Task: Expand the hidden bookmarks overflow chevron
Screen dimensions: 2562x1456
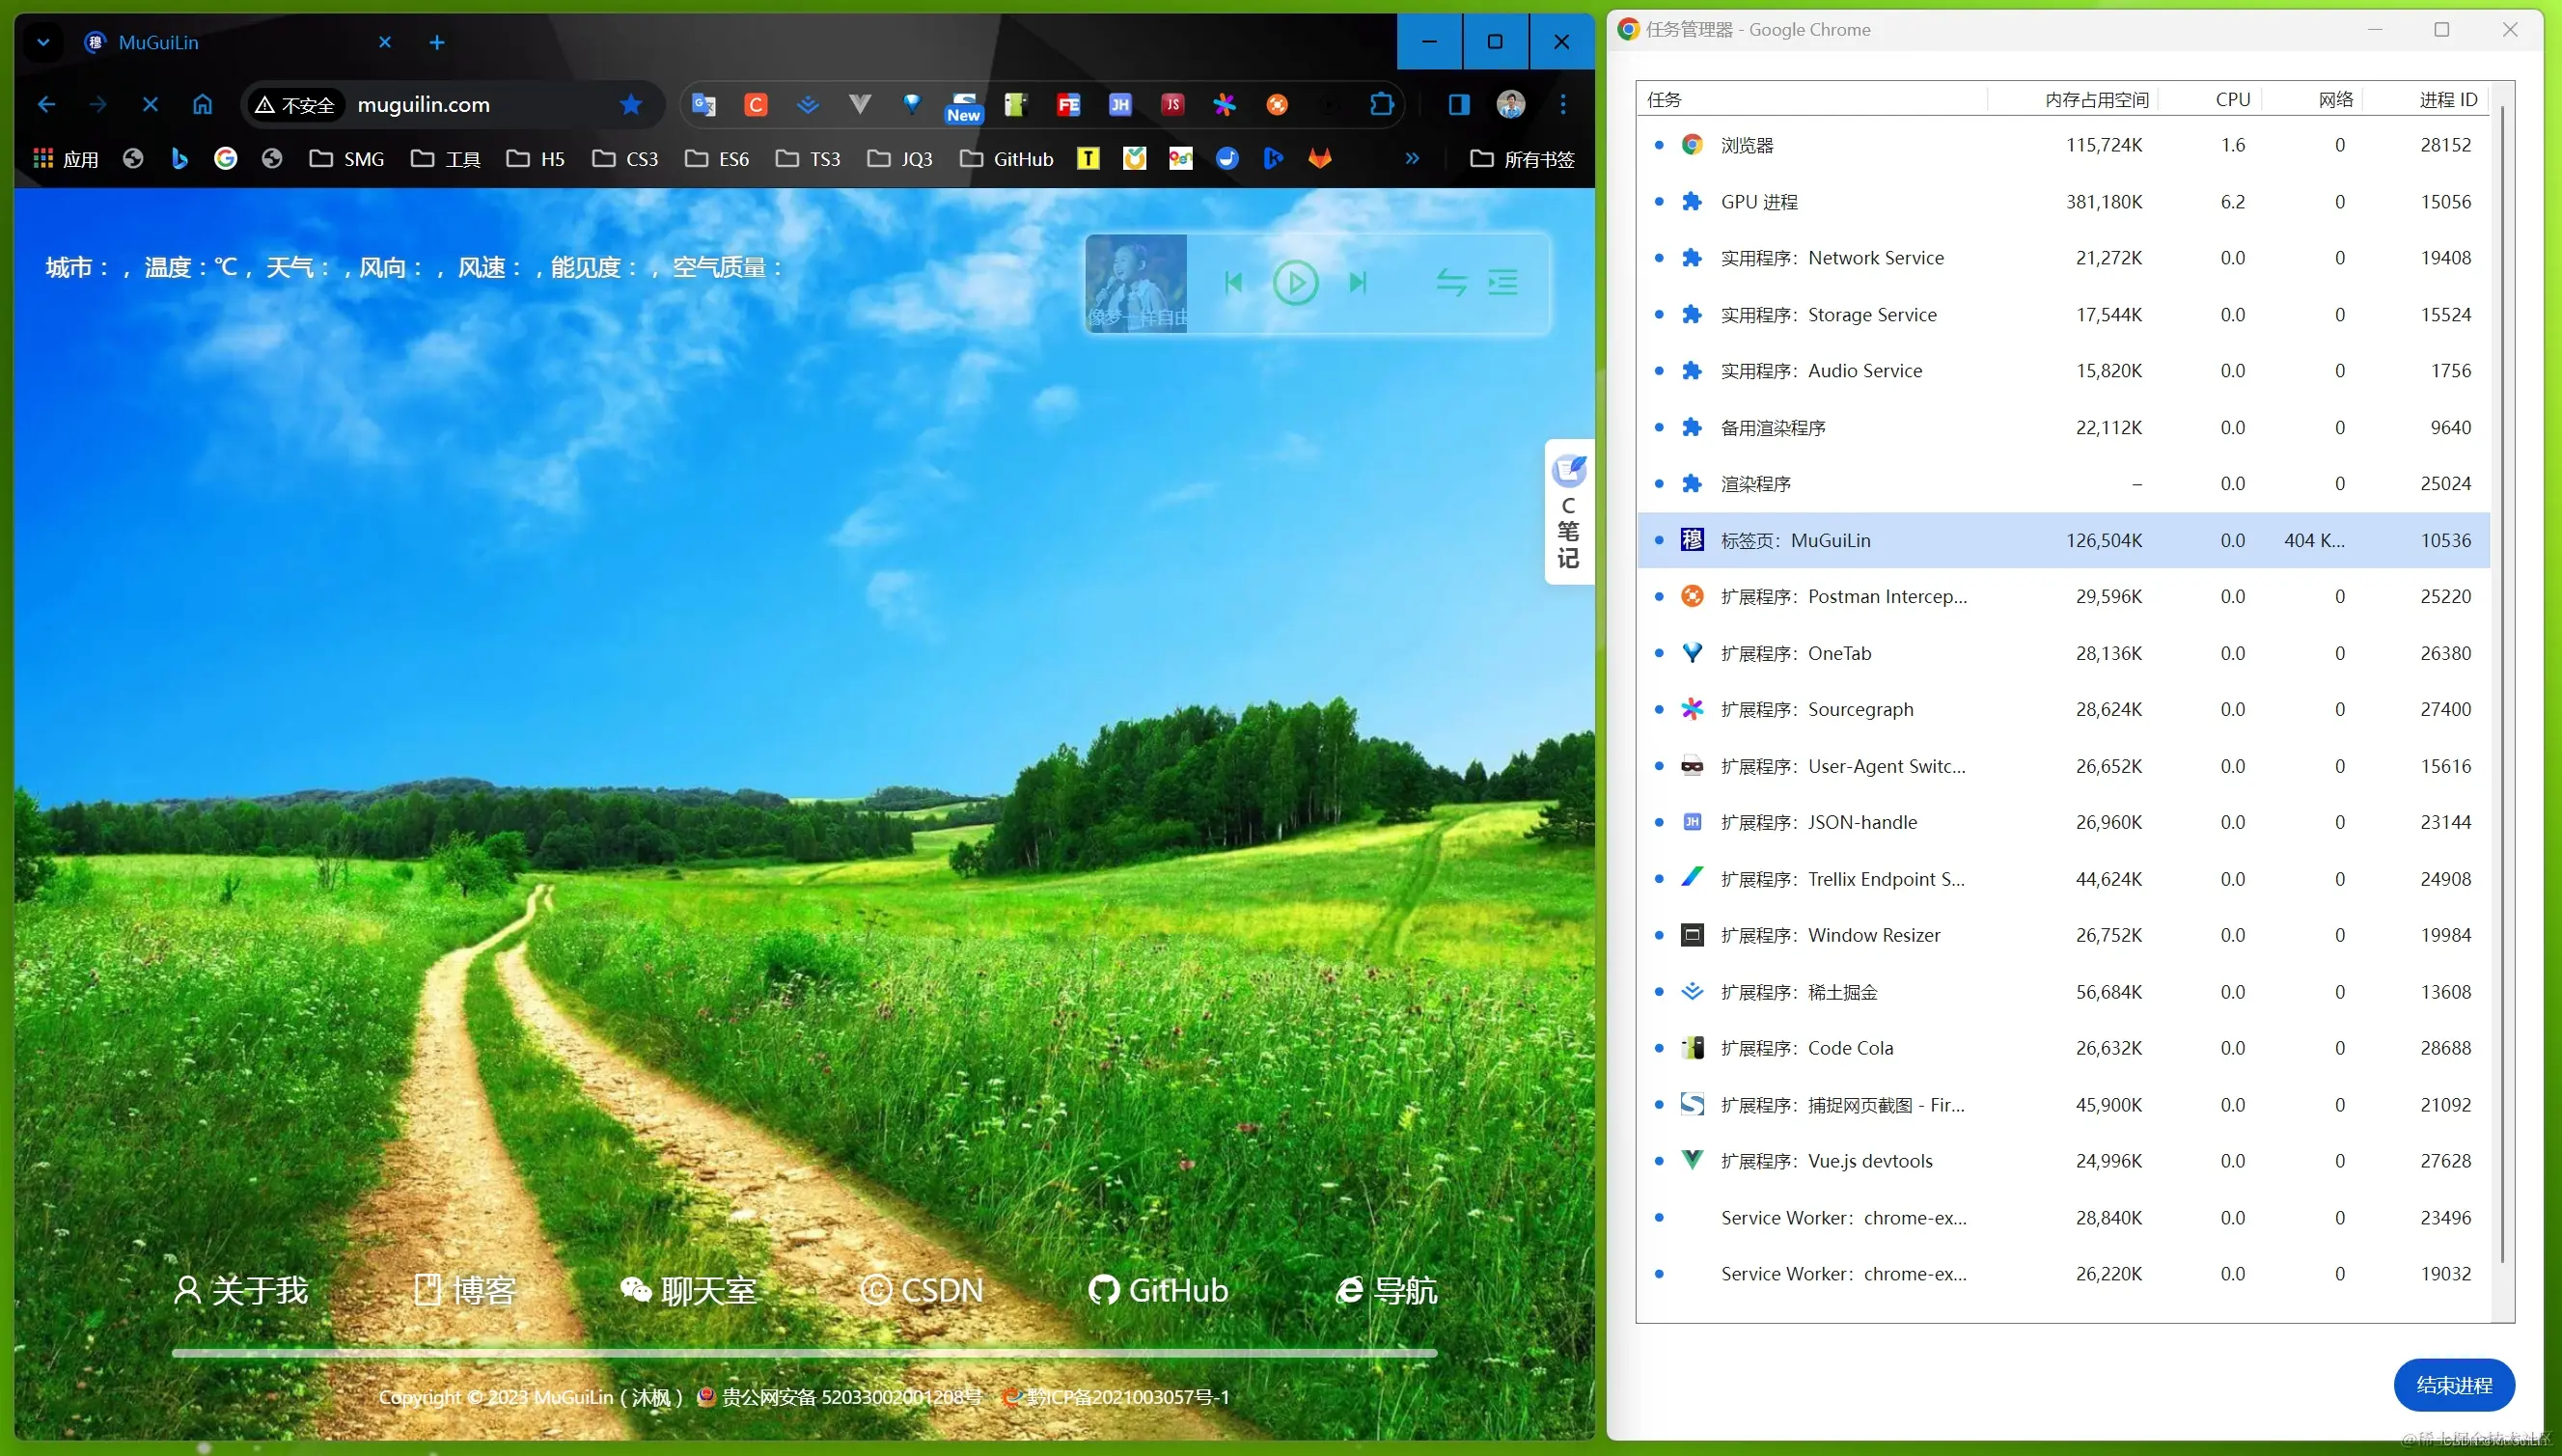Action: coord(1411,158)
